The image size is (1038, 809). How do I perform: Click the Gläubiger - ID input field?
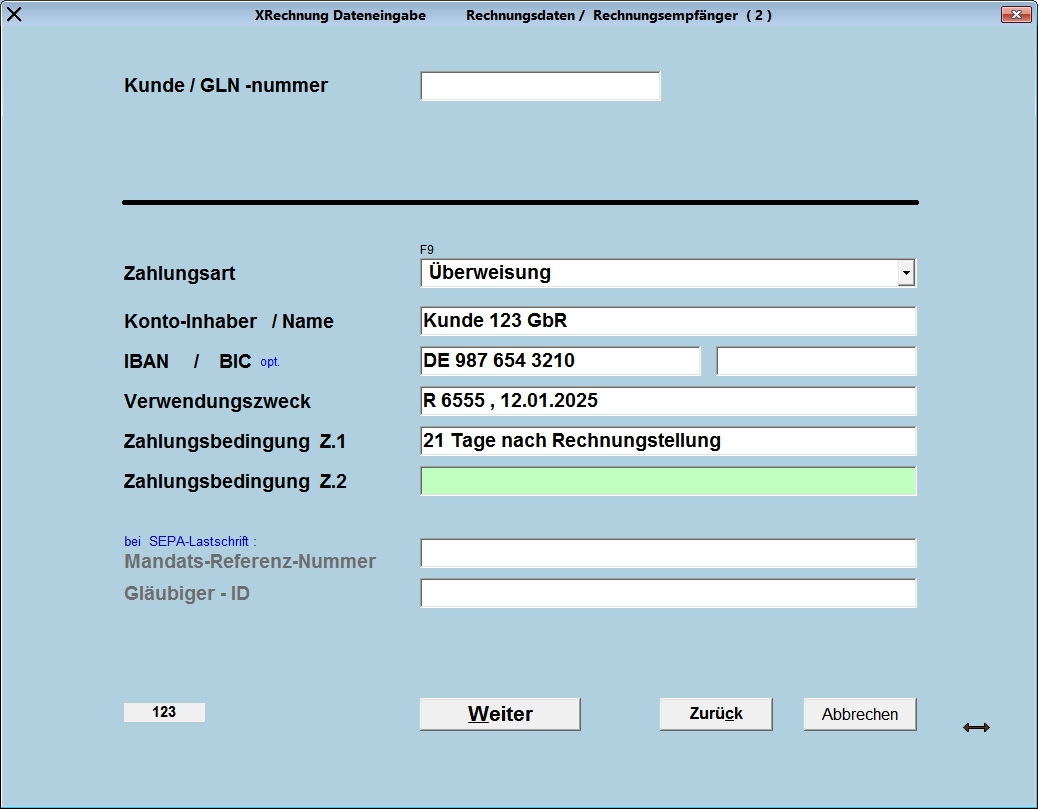pos(667,593)
